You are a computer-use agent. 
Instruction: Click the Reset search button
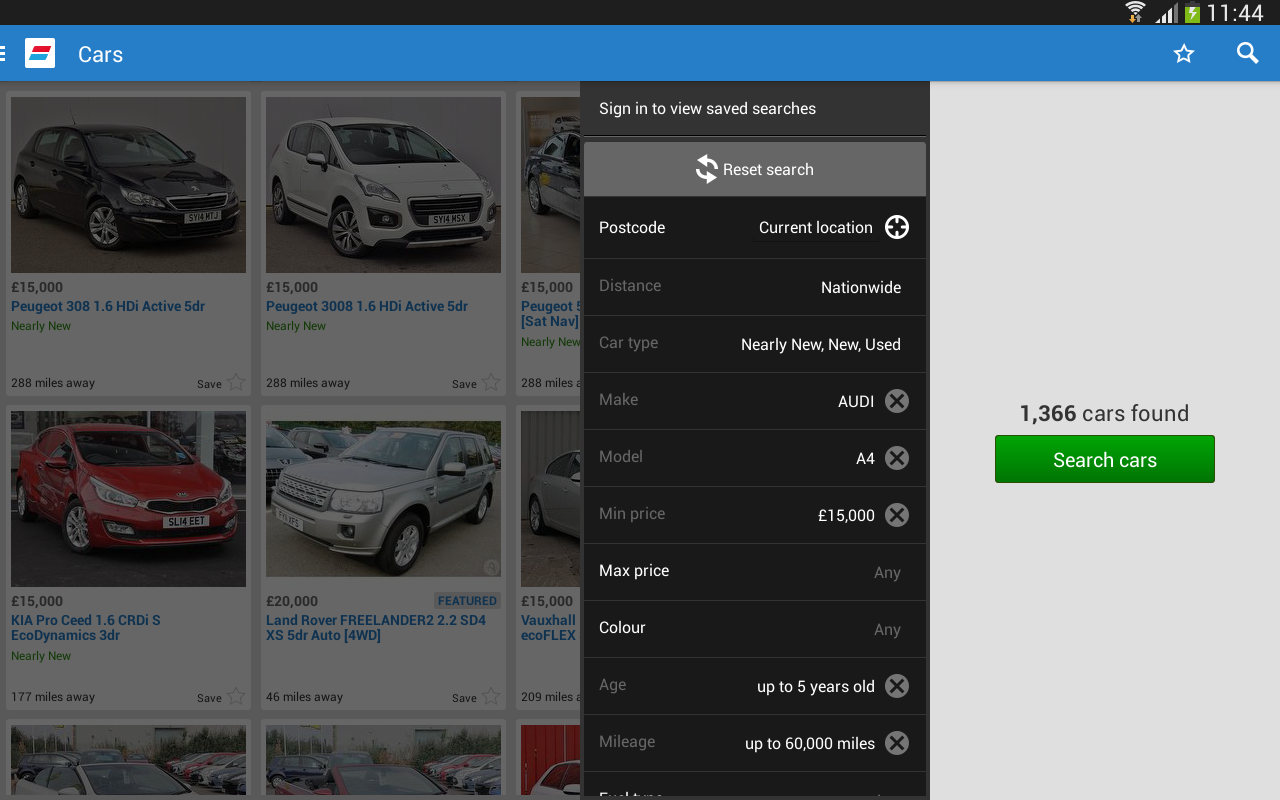pos(755,169)
